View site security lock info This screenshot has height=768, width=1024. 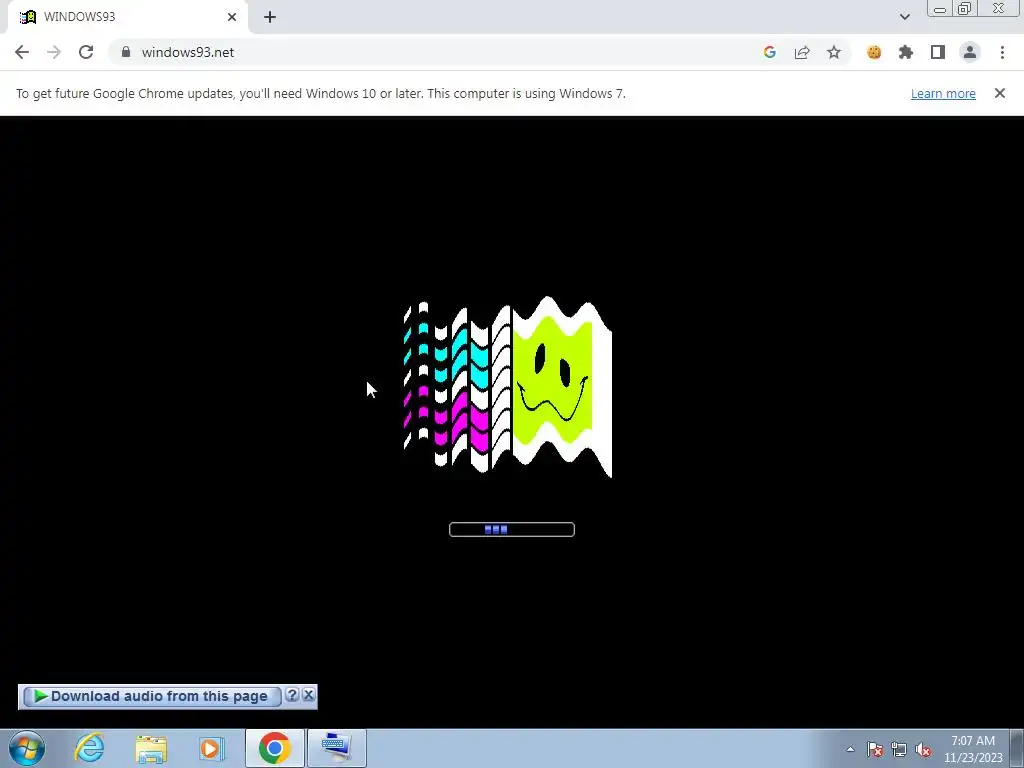pyautogui.click(x=126, y=52)
